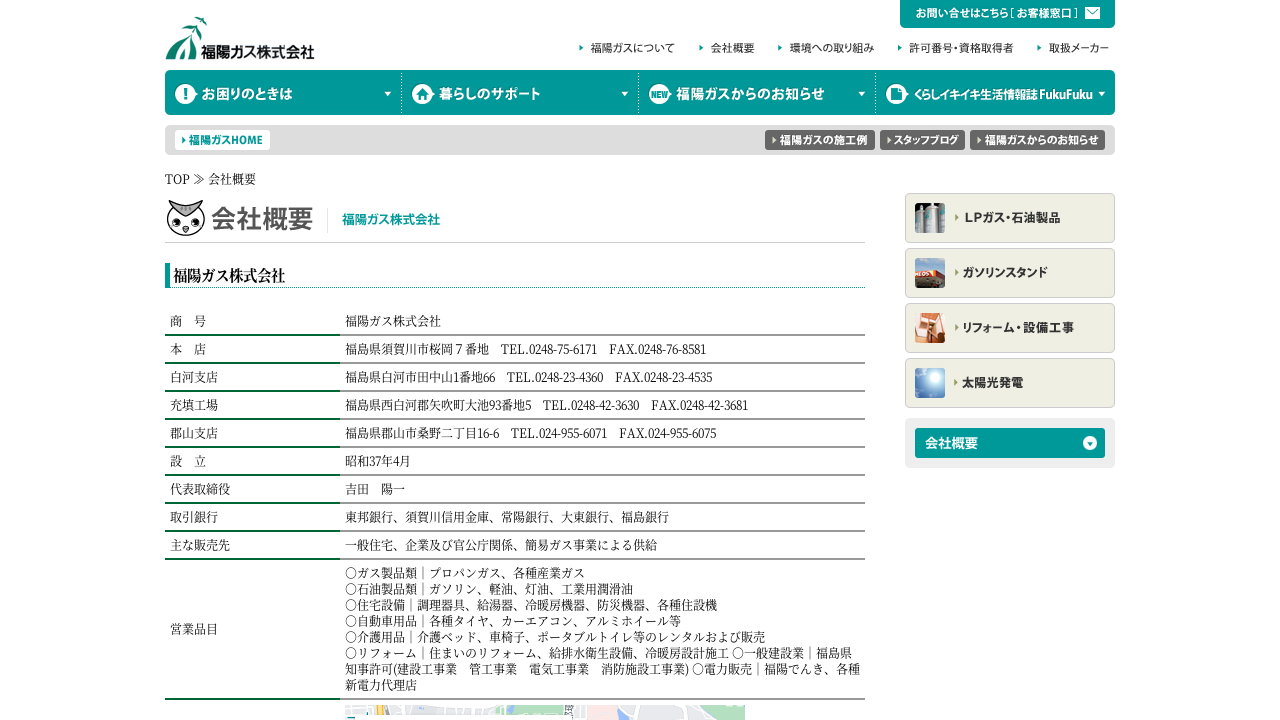Click the owl mascot icon beside 会社概要
Screen dimensions: 1280x720
186,218
